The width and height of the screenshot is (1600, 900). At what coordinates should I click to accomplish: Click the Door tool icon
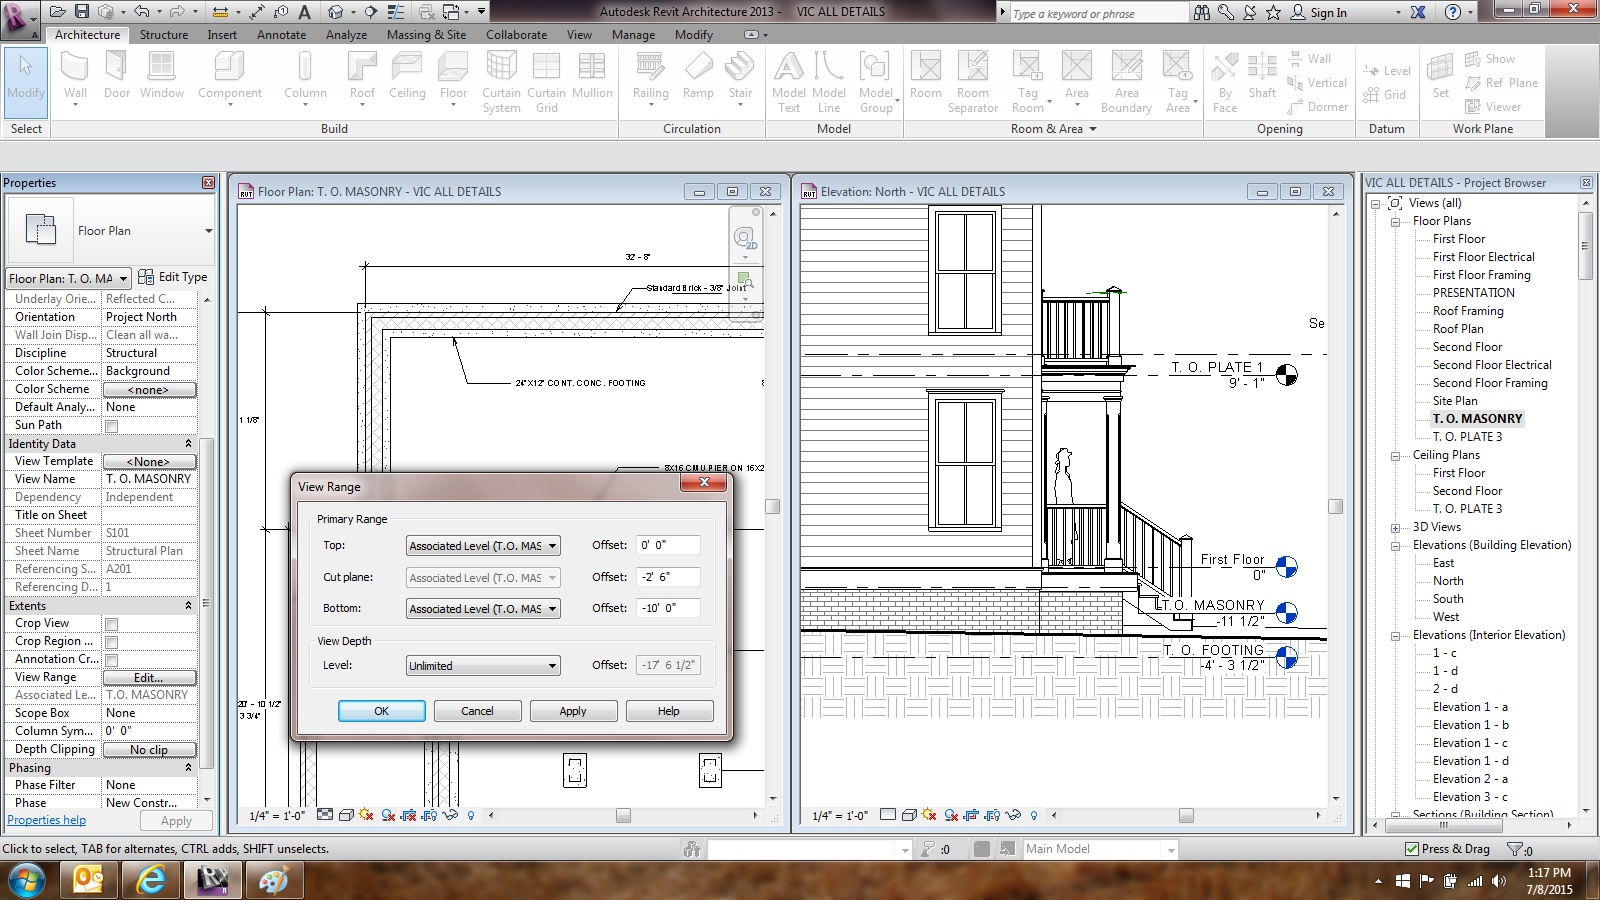point(117,76)
